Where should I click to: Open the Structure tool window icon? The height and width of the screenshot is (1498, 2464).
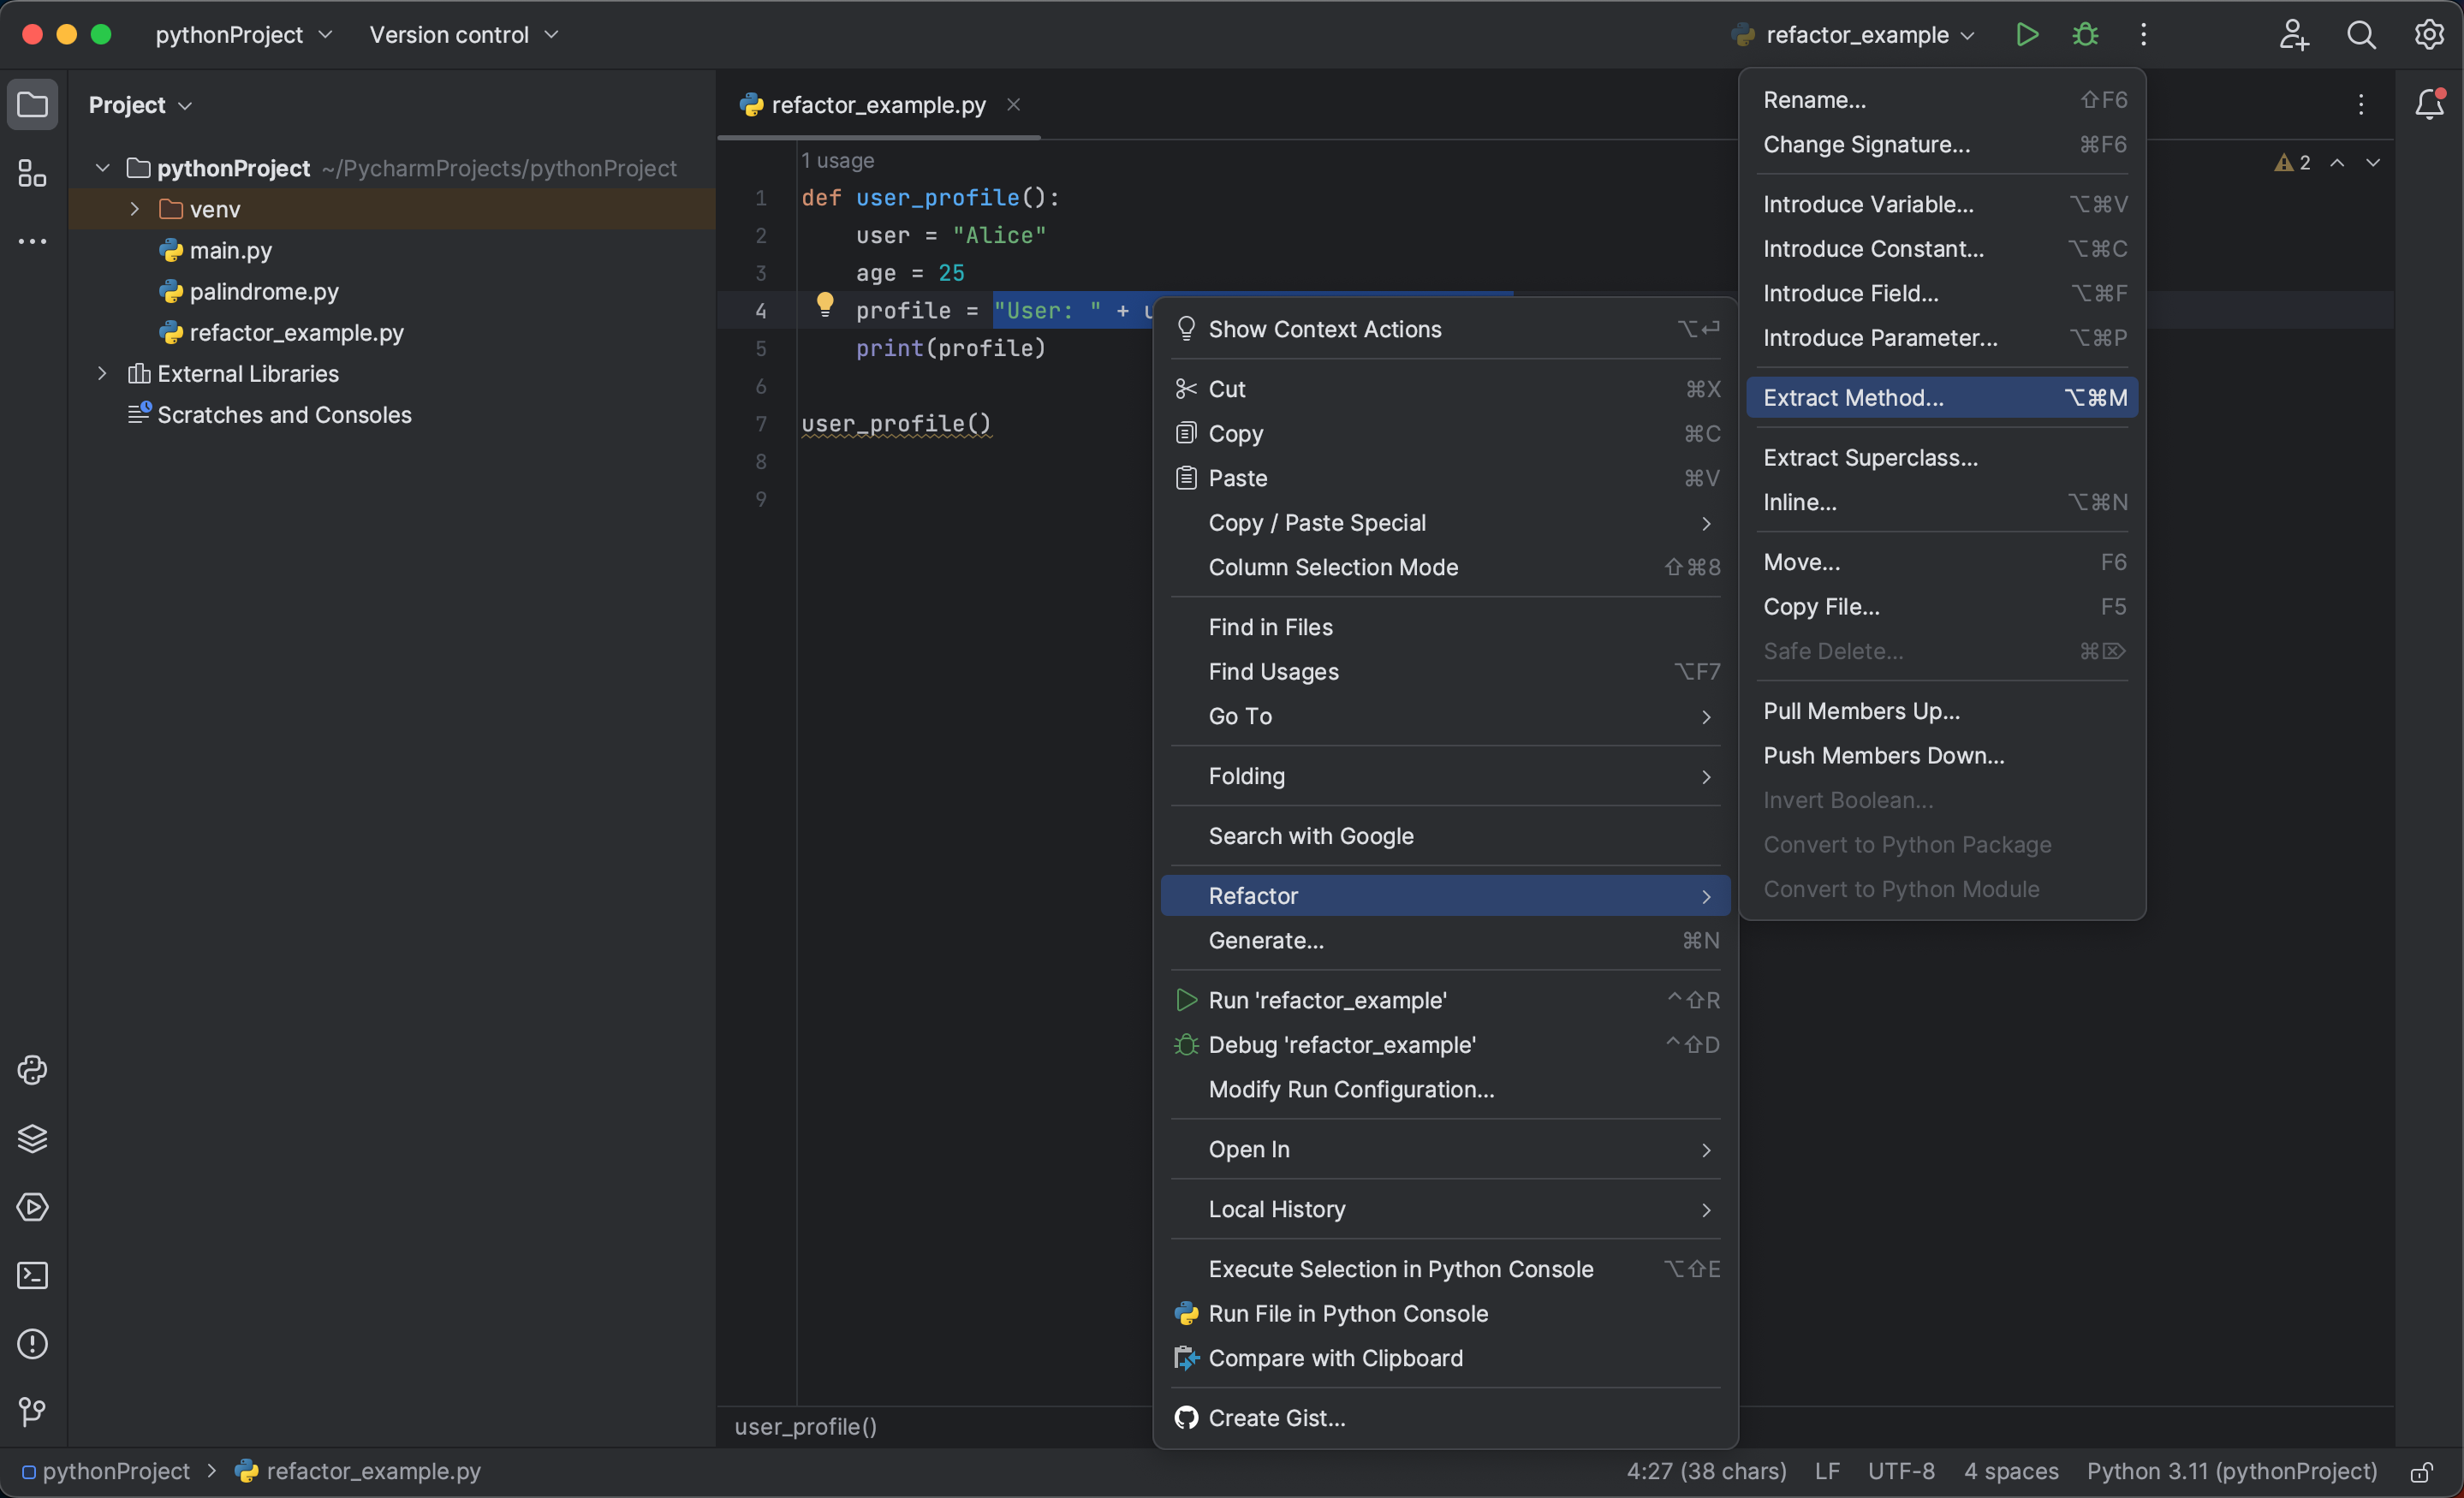(32, 173)
